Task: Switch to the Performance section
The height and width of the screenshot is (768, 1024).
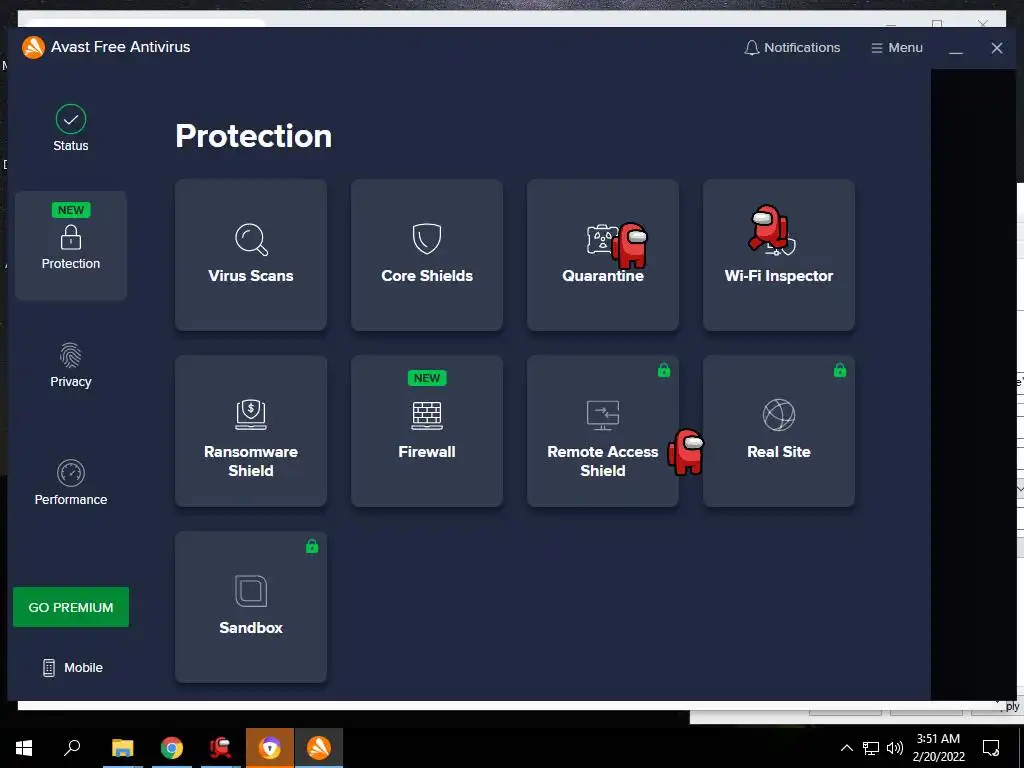Action: pos(71,483)
